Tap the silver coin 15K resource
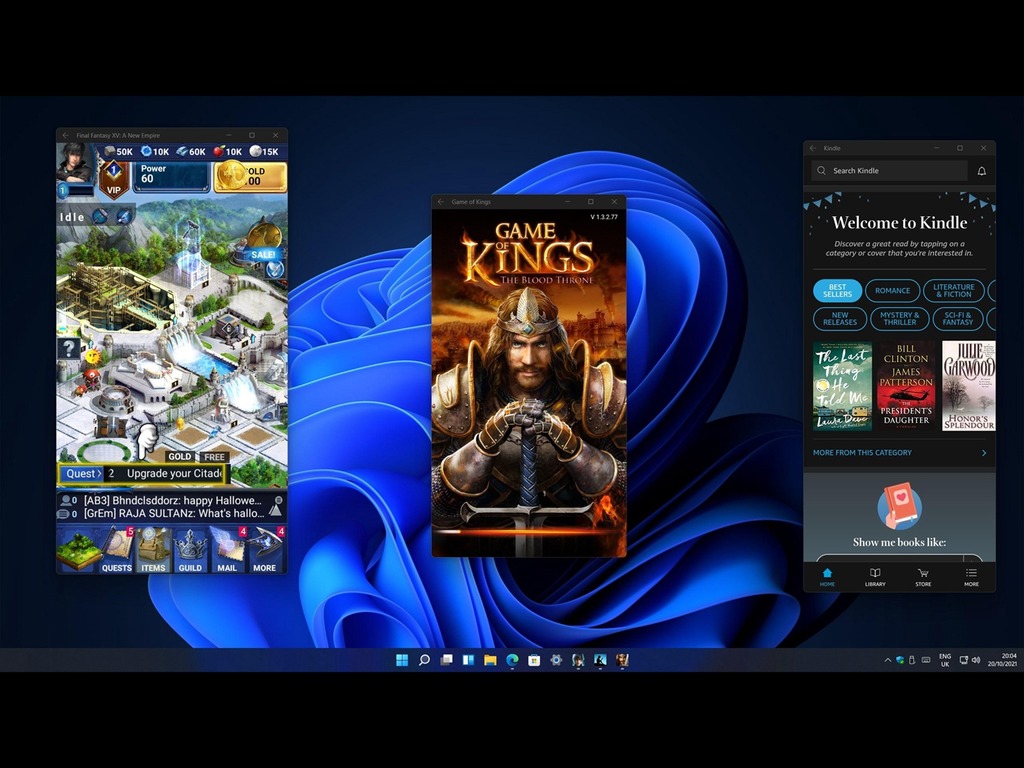This screenshot has width=1024, height=768. tap(264, 152)
